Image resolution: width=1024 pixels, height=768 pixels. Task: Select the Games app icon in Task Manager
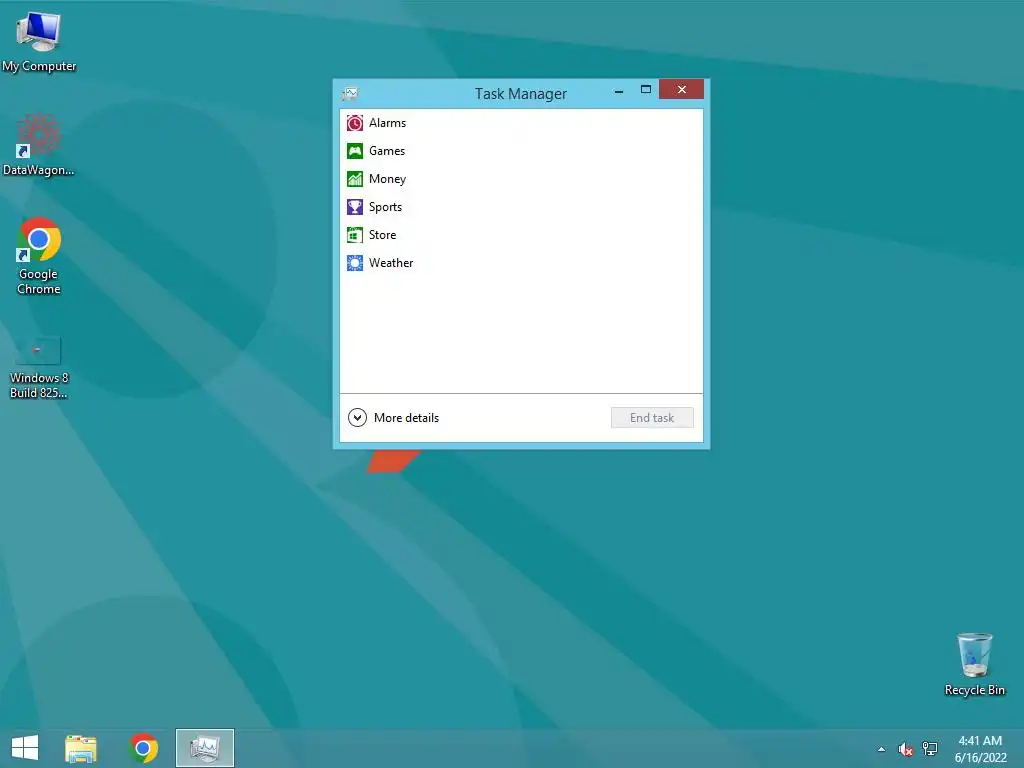point(355,151)
